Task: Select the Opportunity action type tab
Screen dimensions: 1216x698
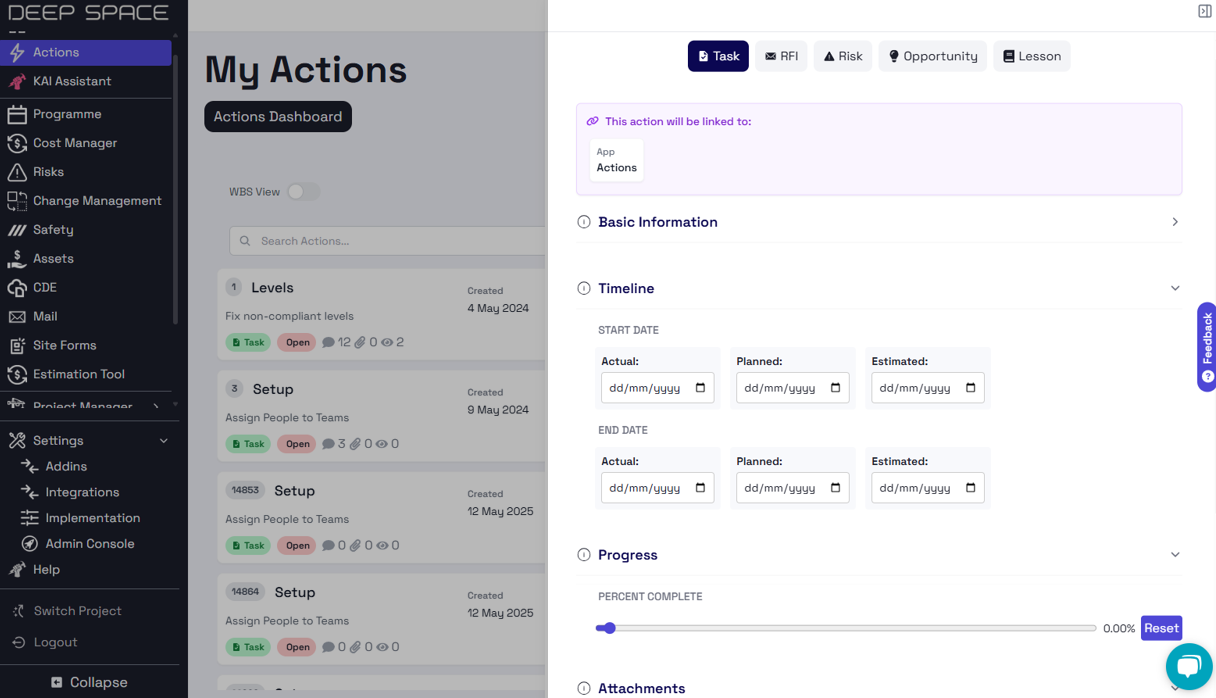Action: [x=933, y=56]
